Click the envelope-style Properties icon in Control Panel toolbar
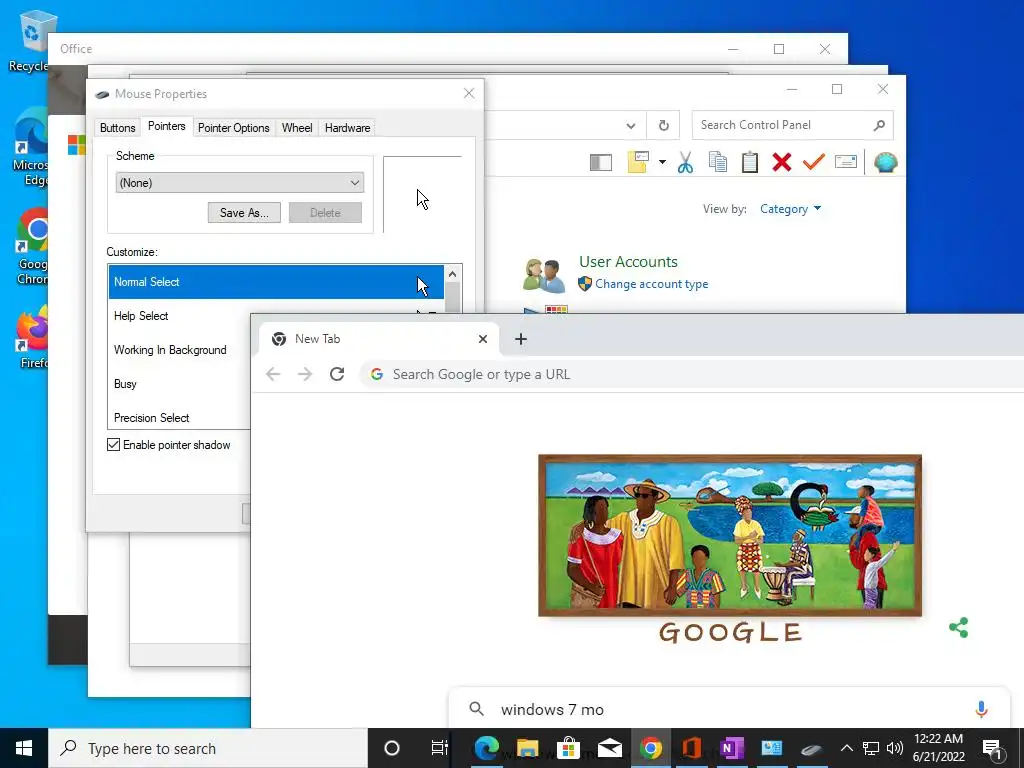The width and height of the screenshot is (1024, 768). pyautogui.click(x=846, y=161)
